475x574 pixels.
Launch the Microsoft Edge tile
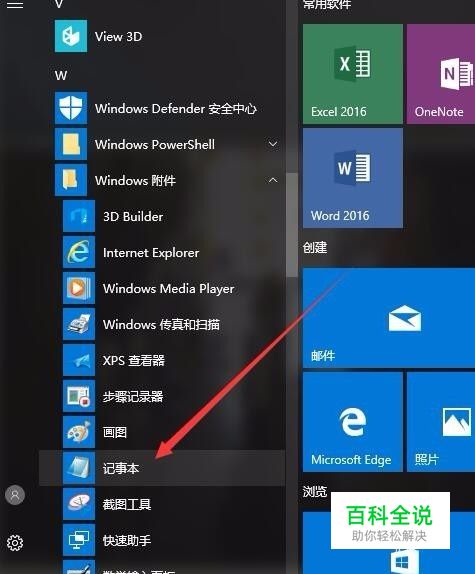point(353,422)
